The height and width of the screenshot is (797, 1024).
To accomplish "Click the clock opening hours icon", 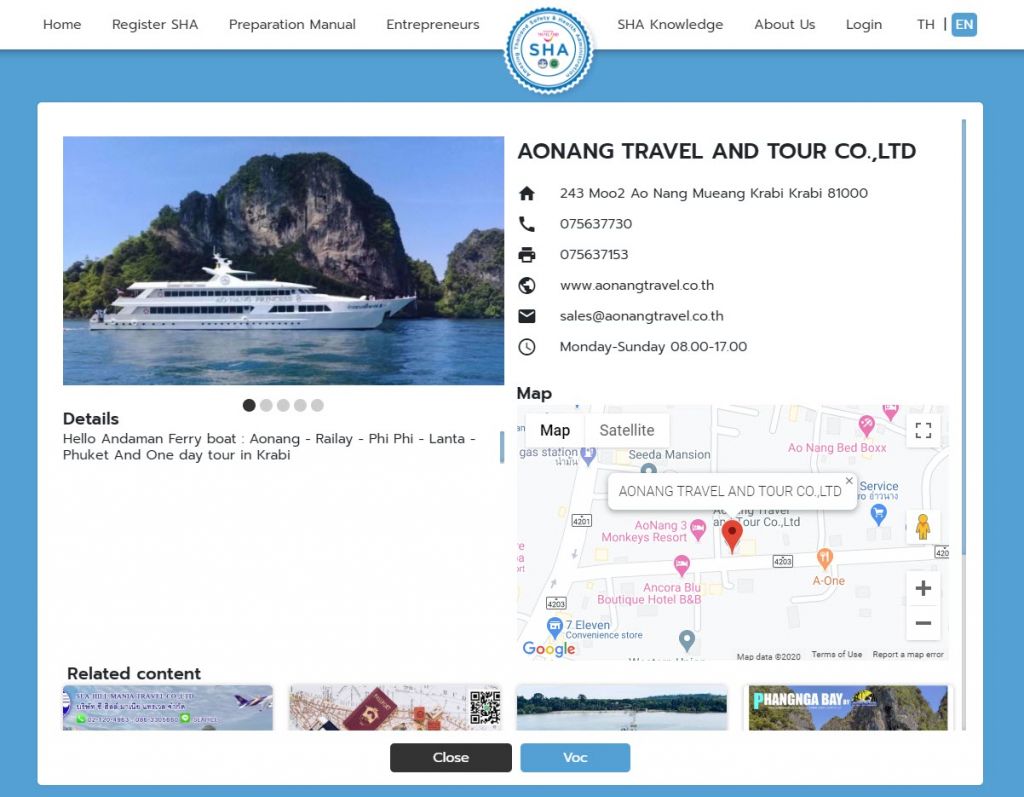I will [x=526, y=347].
